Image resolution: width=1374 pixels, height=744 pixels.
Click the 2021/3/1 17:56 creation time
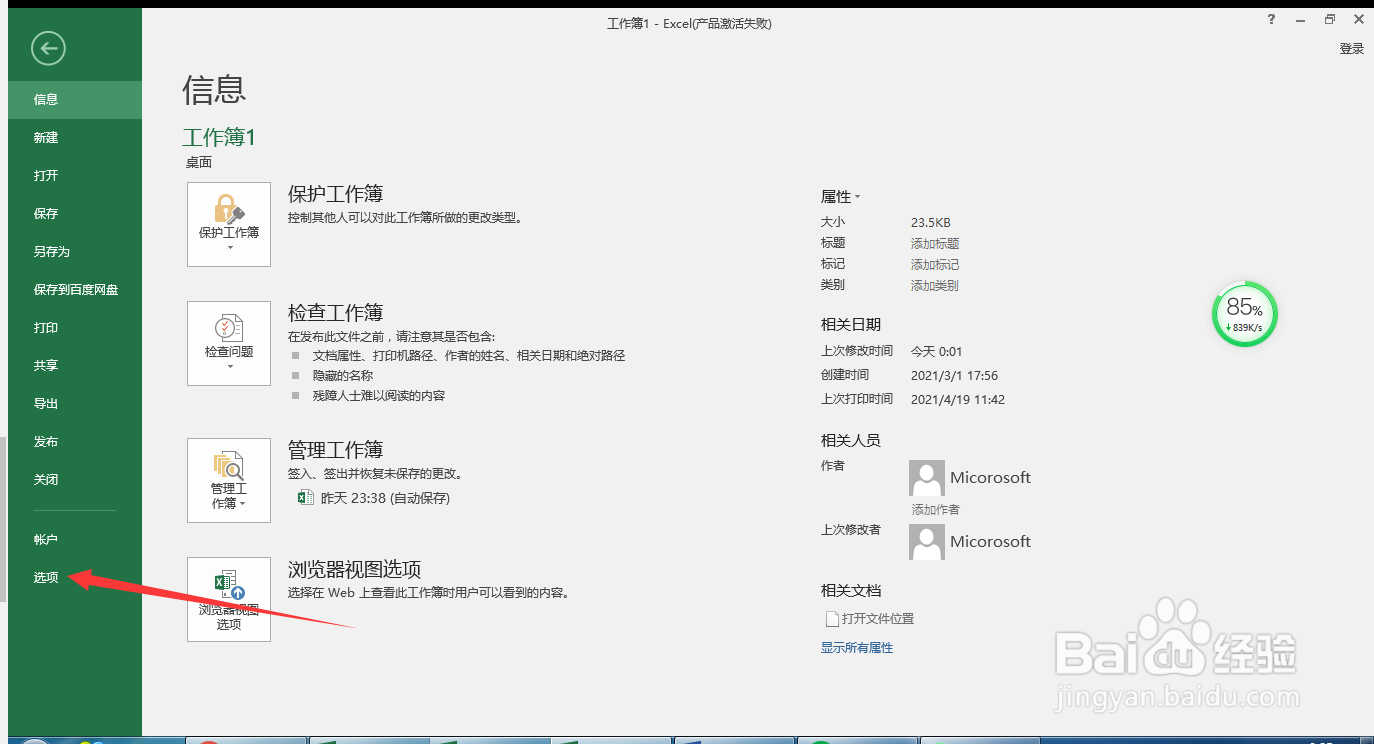[954, 375]
